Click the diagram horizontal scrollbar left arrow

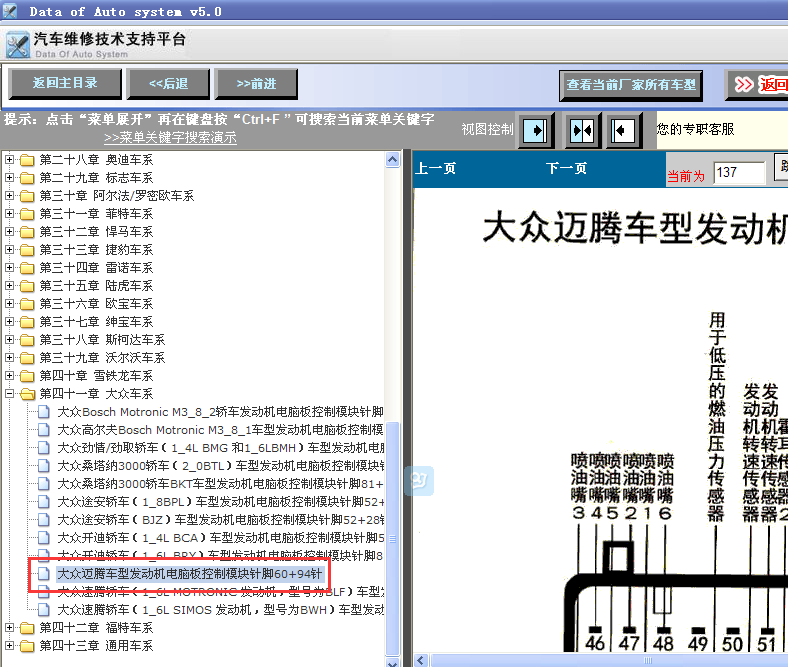421,660
